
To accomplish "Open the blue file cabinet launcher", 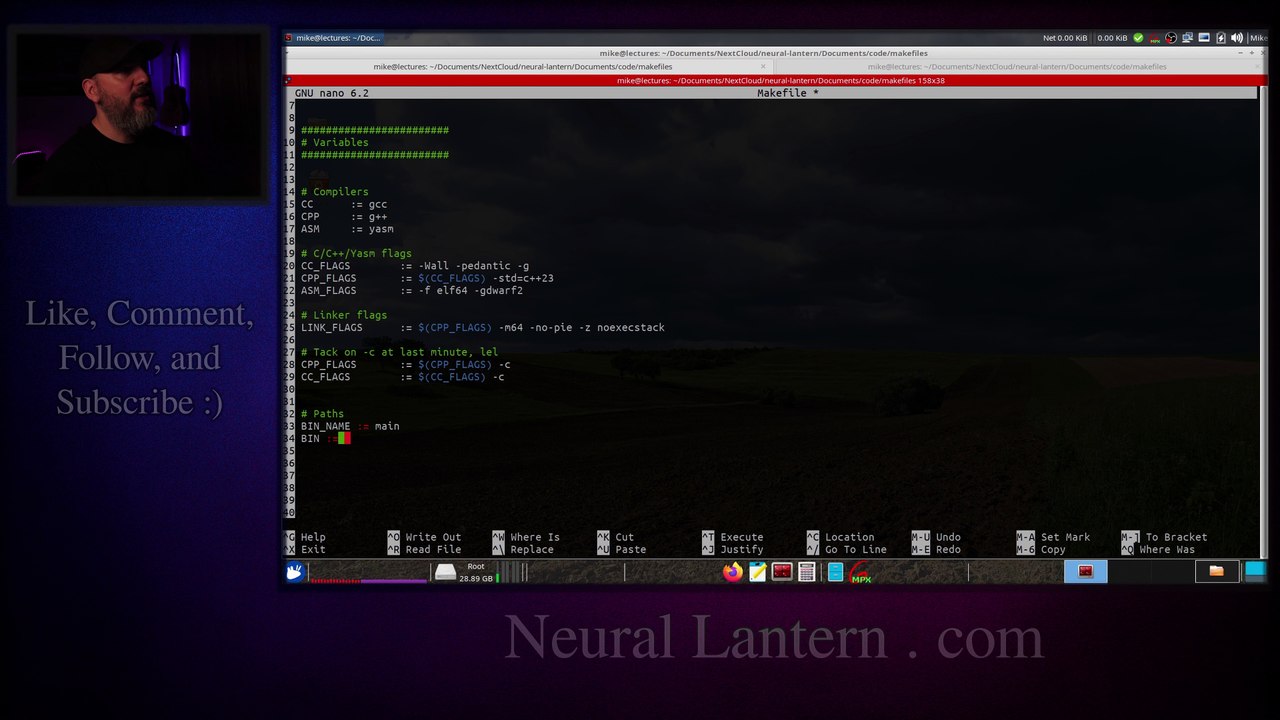I will (835, 572).
